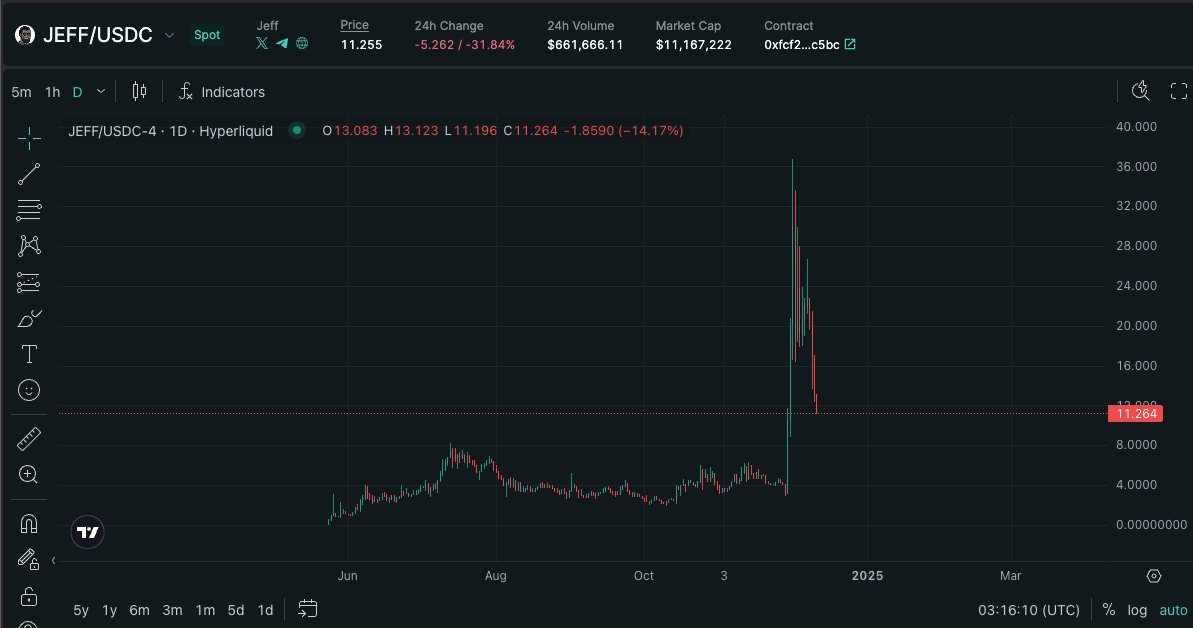Collapse the drawing toolbar arrow
Screen dimensions: 1193x628
point(53,560)
